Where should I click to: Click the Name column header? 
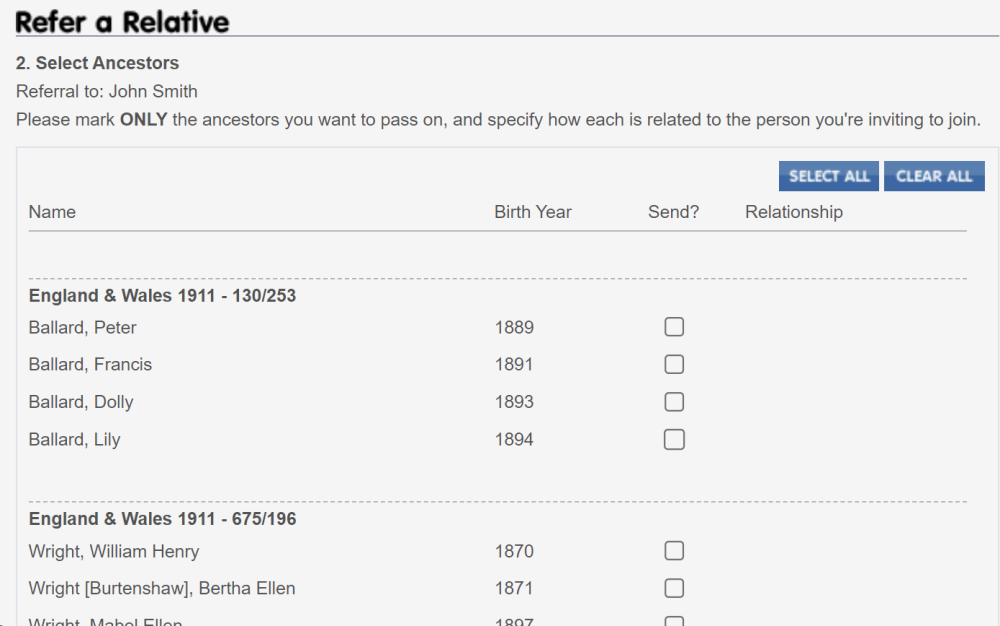pos(52,212)
